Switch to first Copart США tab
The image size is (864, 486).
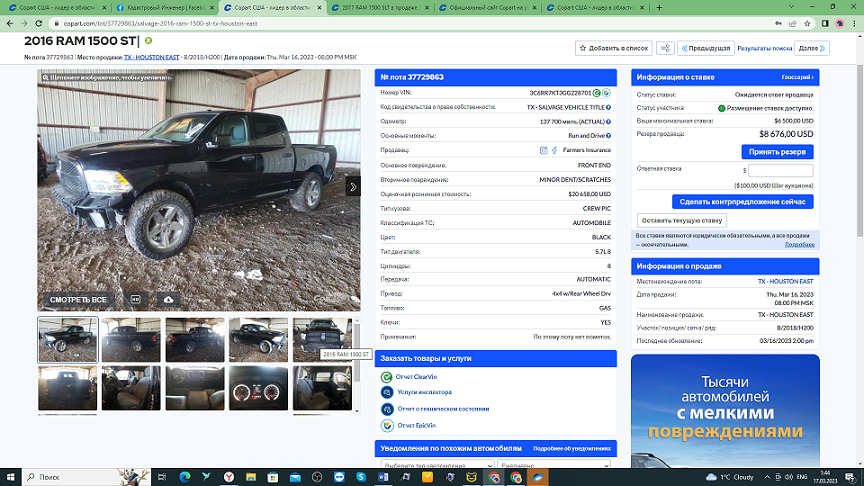[x=57, y=8]
